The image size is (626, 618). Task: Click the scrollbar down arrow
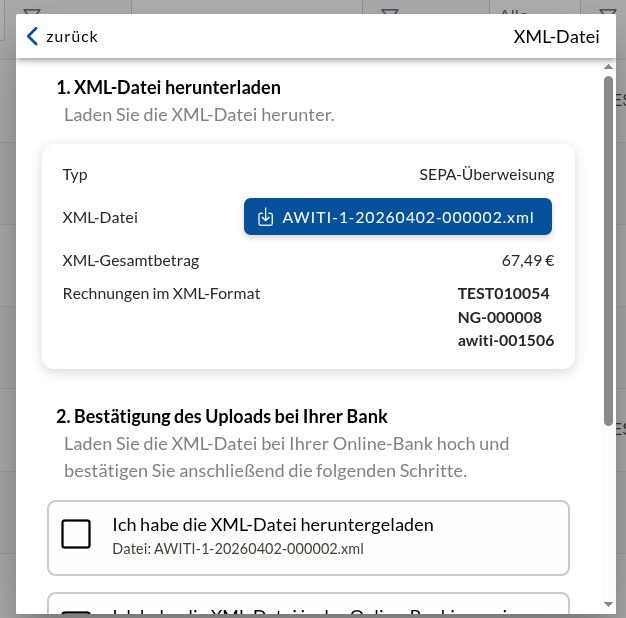click(608, 604)
